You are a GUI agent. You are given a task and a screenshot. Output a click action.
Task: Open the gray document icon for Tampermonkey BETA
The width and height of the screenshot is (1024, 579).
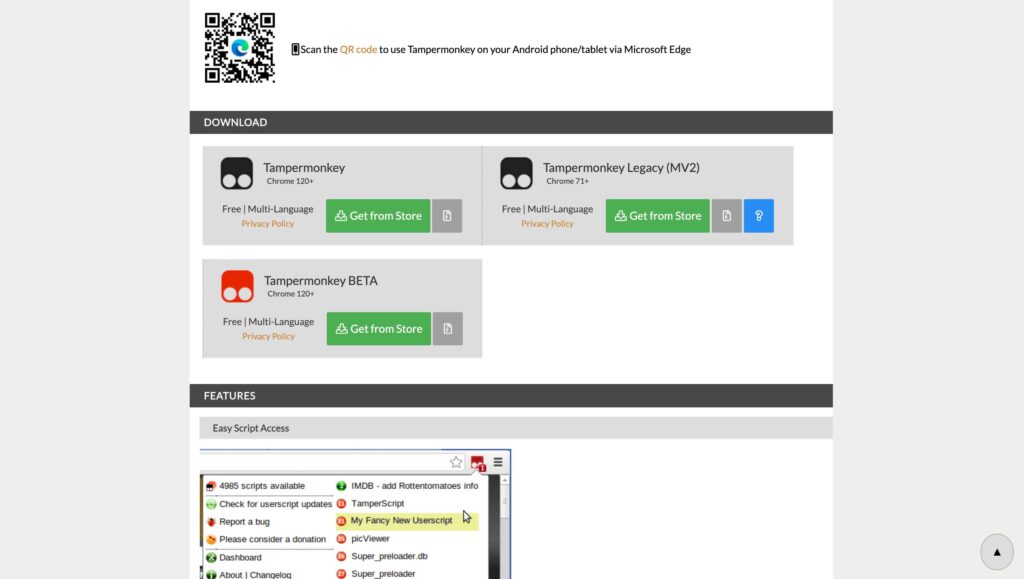click(x=447, y=329)
